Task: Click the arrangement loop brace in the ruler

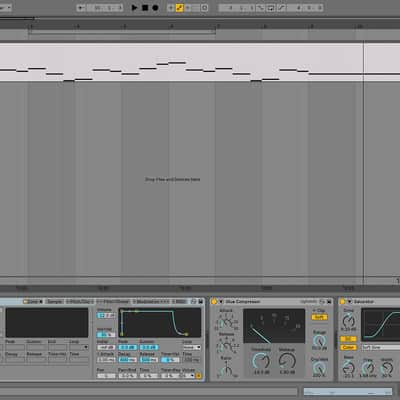Action: coord(122,32)
